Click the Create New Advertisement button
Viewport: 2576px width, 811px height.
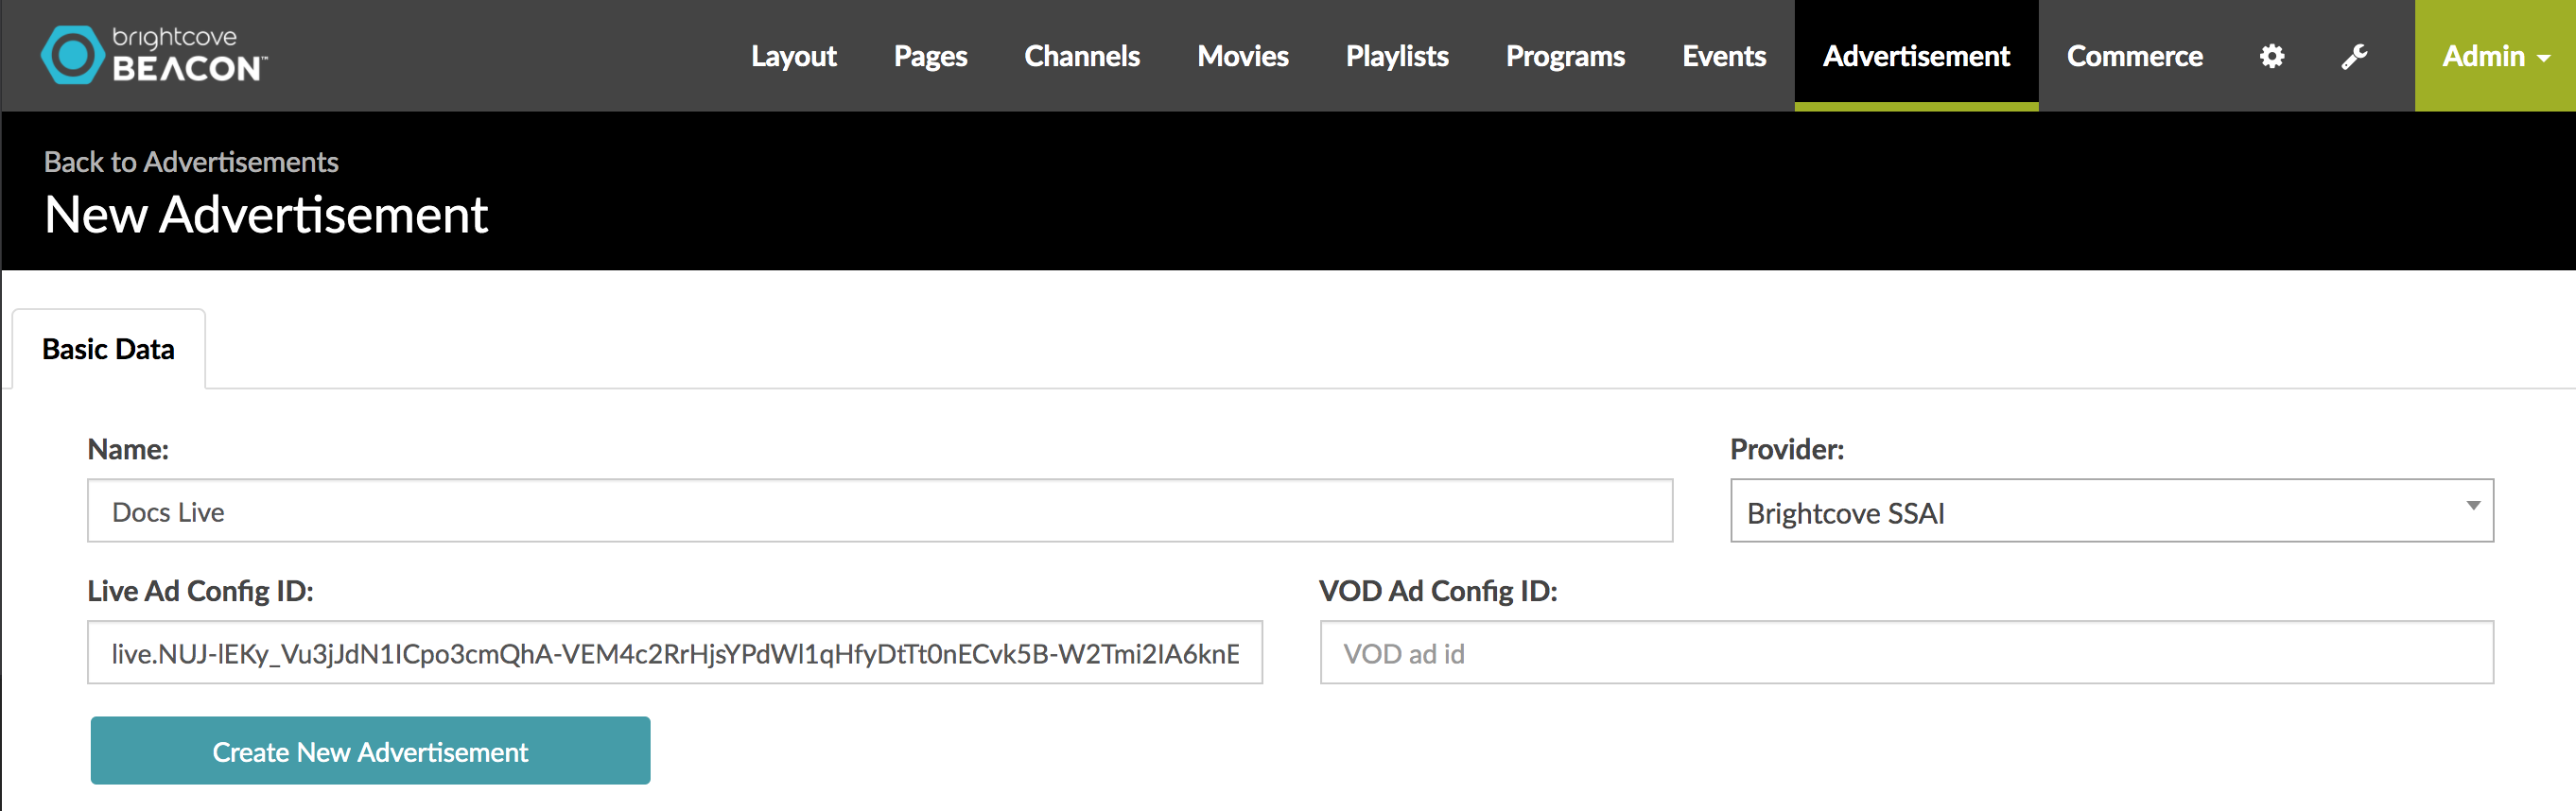(370, 751)
